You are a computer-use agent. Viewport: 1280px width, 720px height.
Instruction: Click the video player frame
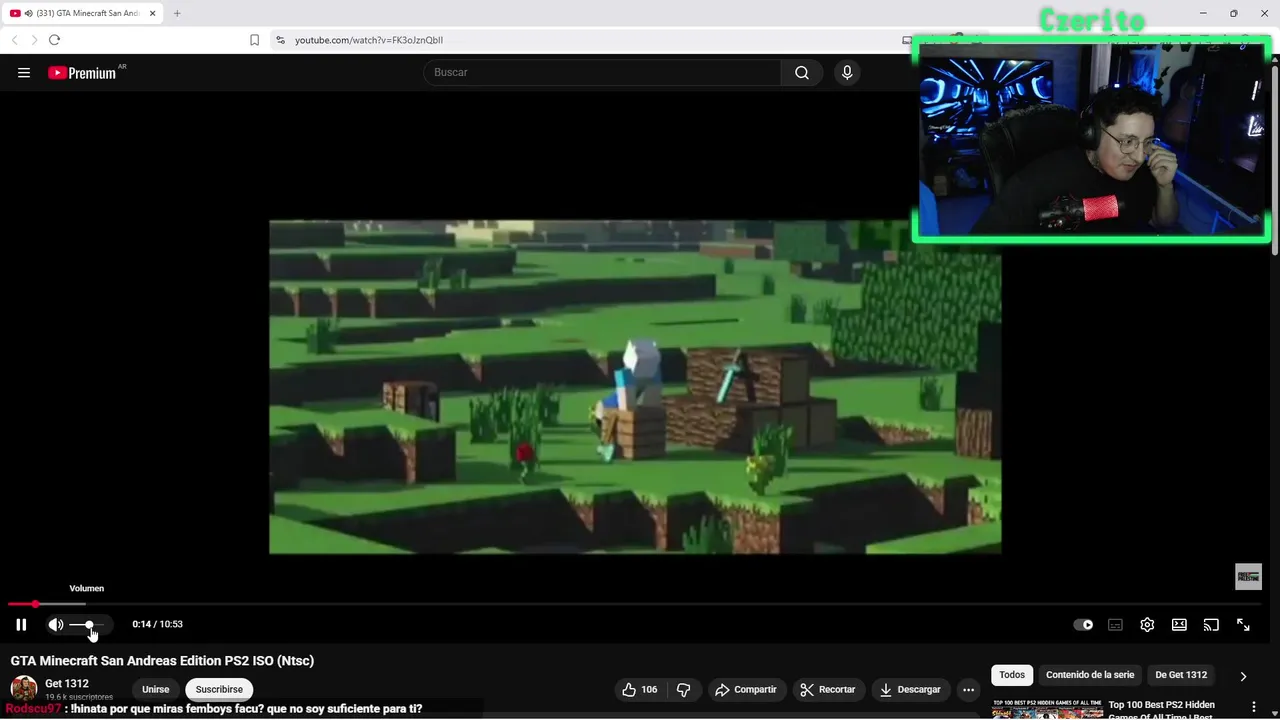click(635, 387)
